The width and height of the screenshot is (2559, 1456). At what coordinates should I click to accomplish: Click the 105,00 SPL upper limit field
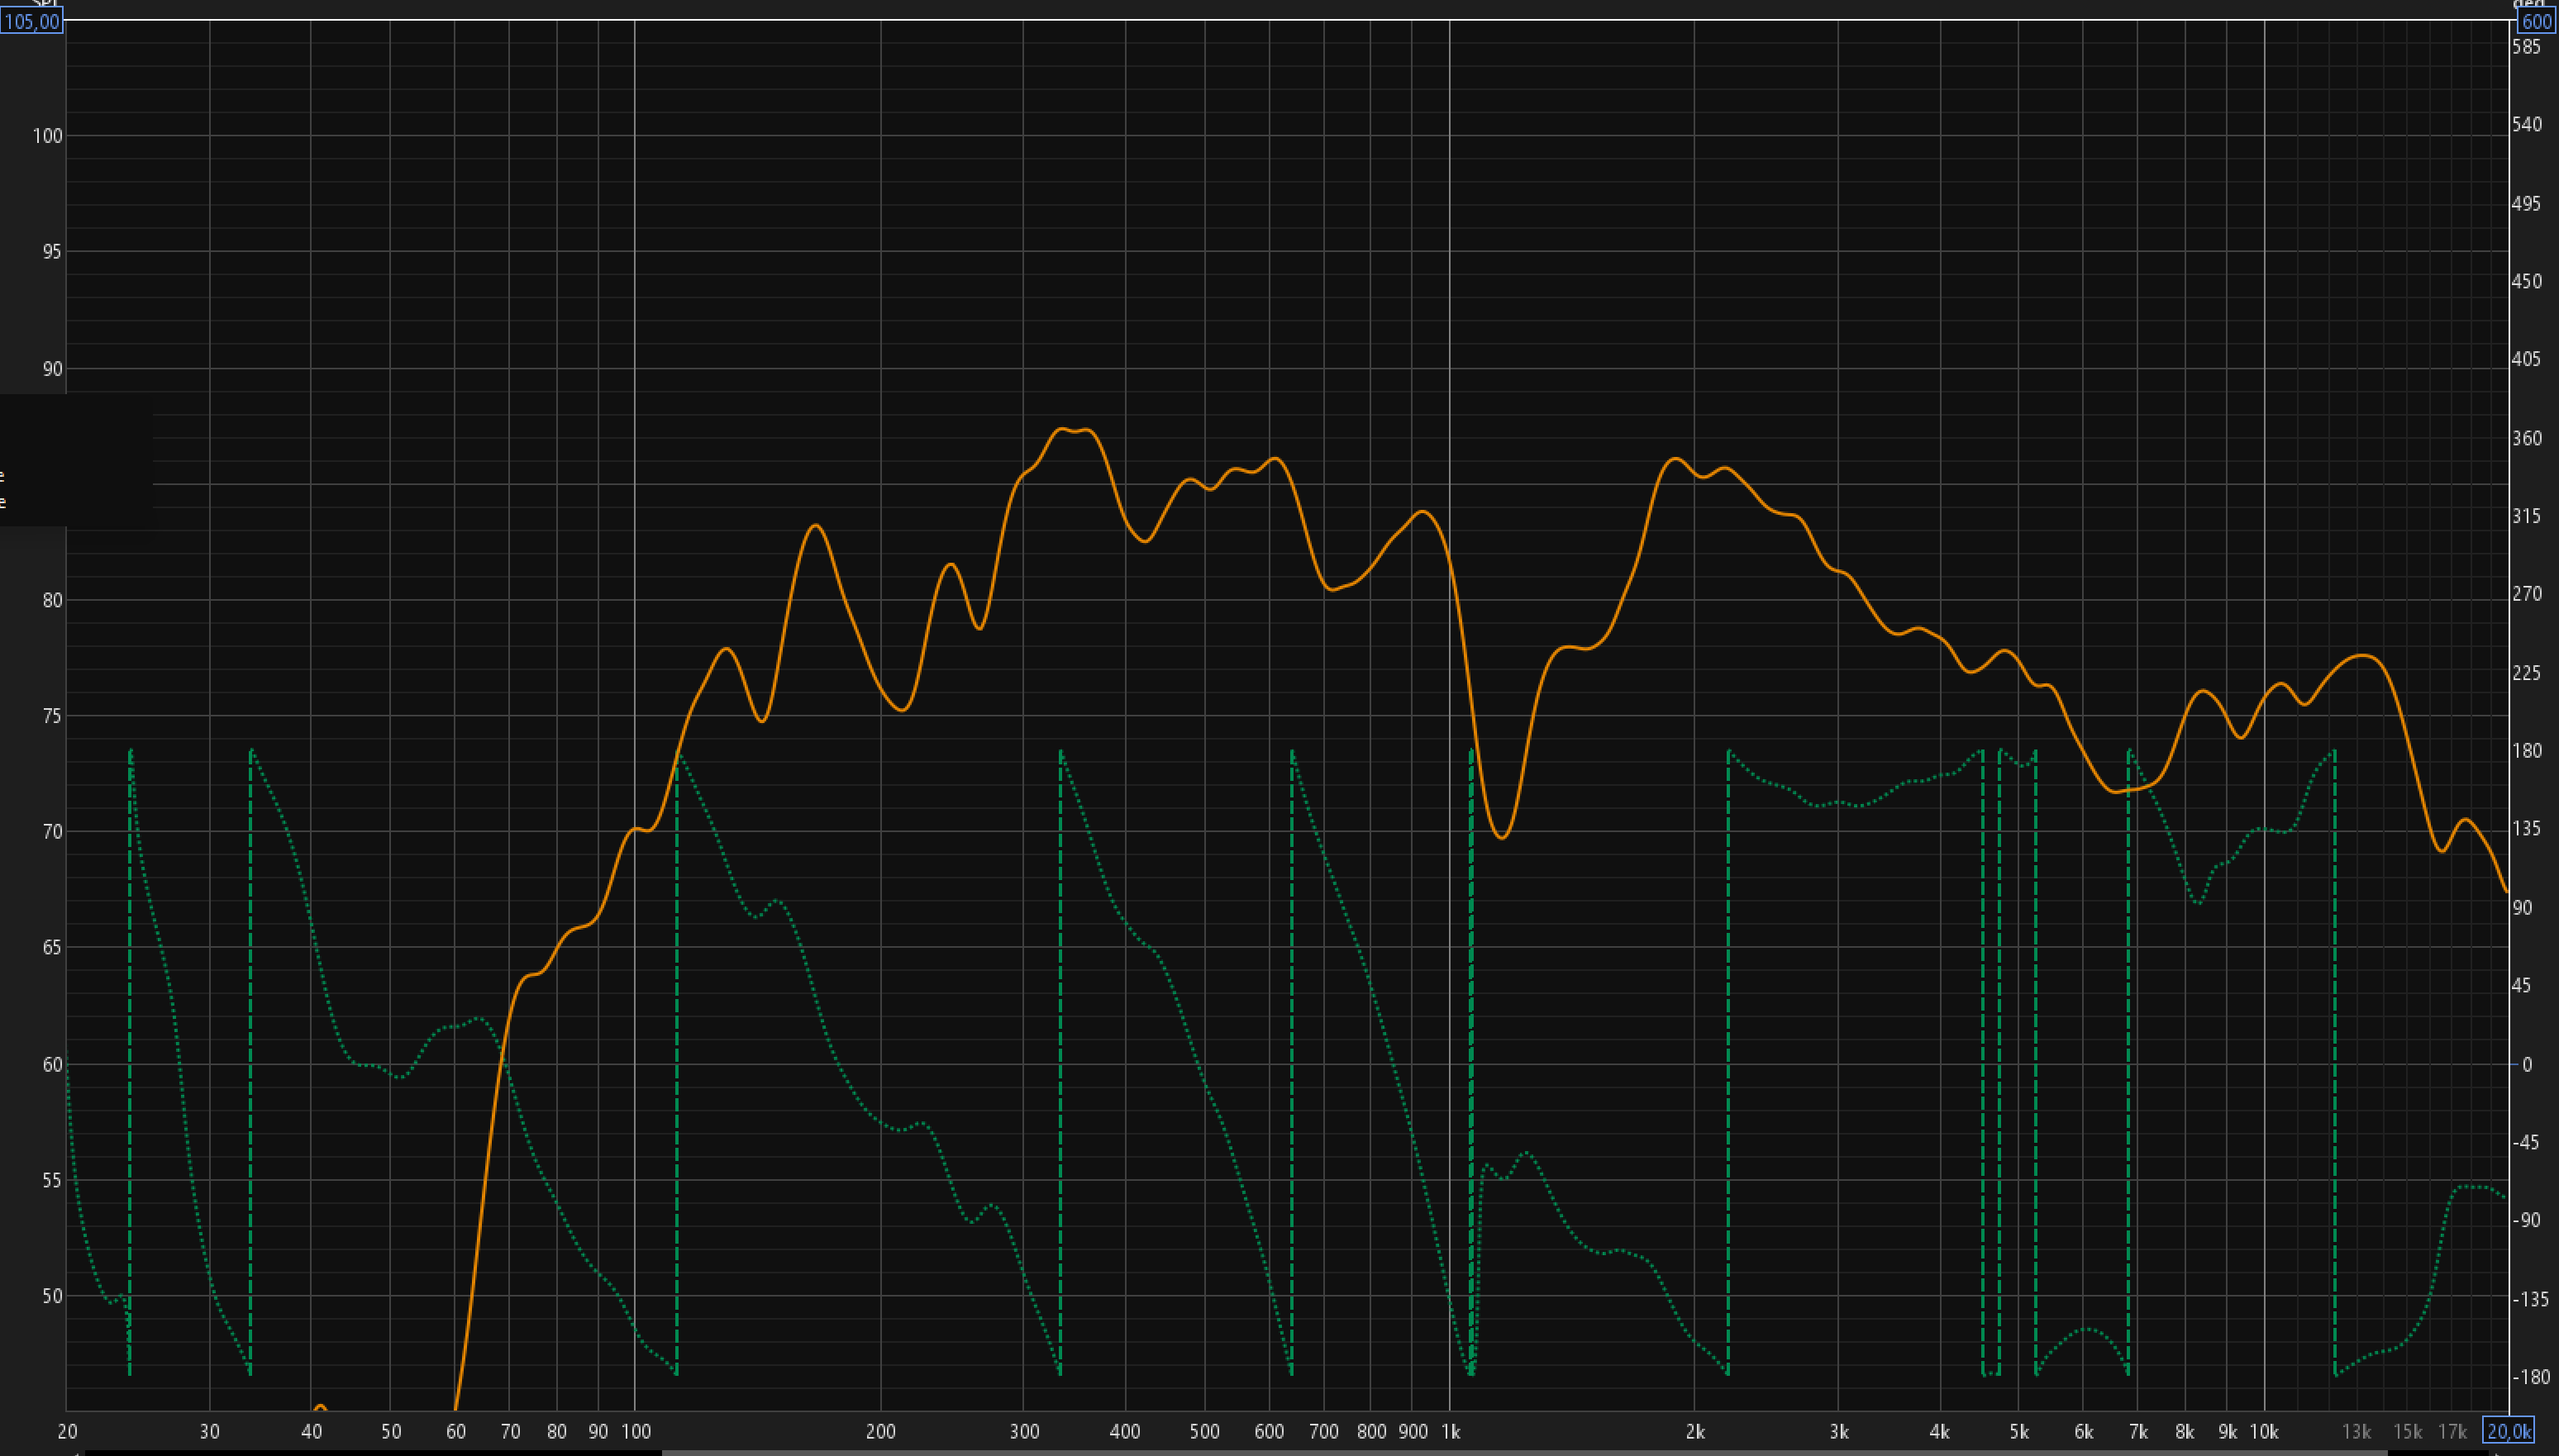point(32,21)
